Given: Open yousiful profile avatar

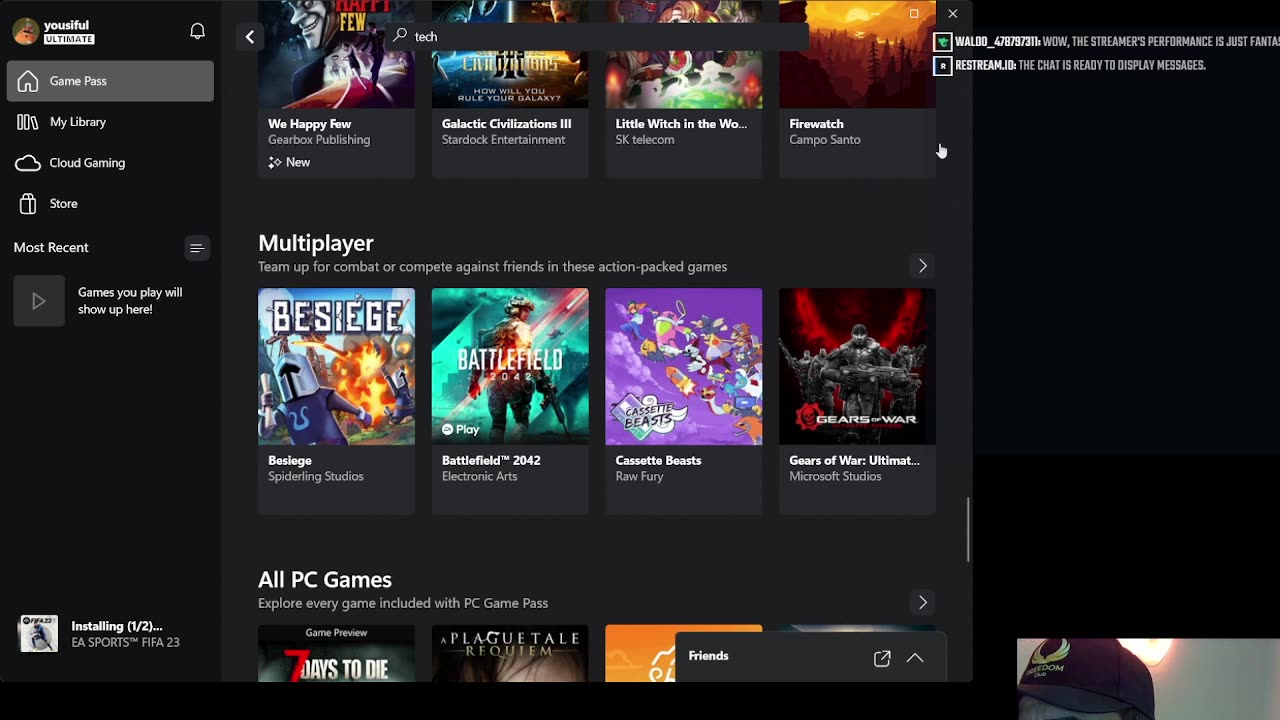Looking at the screenshot, I should coord(25,31).
